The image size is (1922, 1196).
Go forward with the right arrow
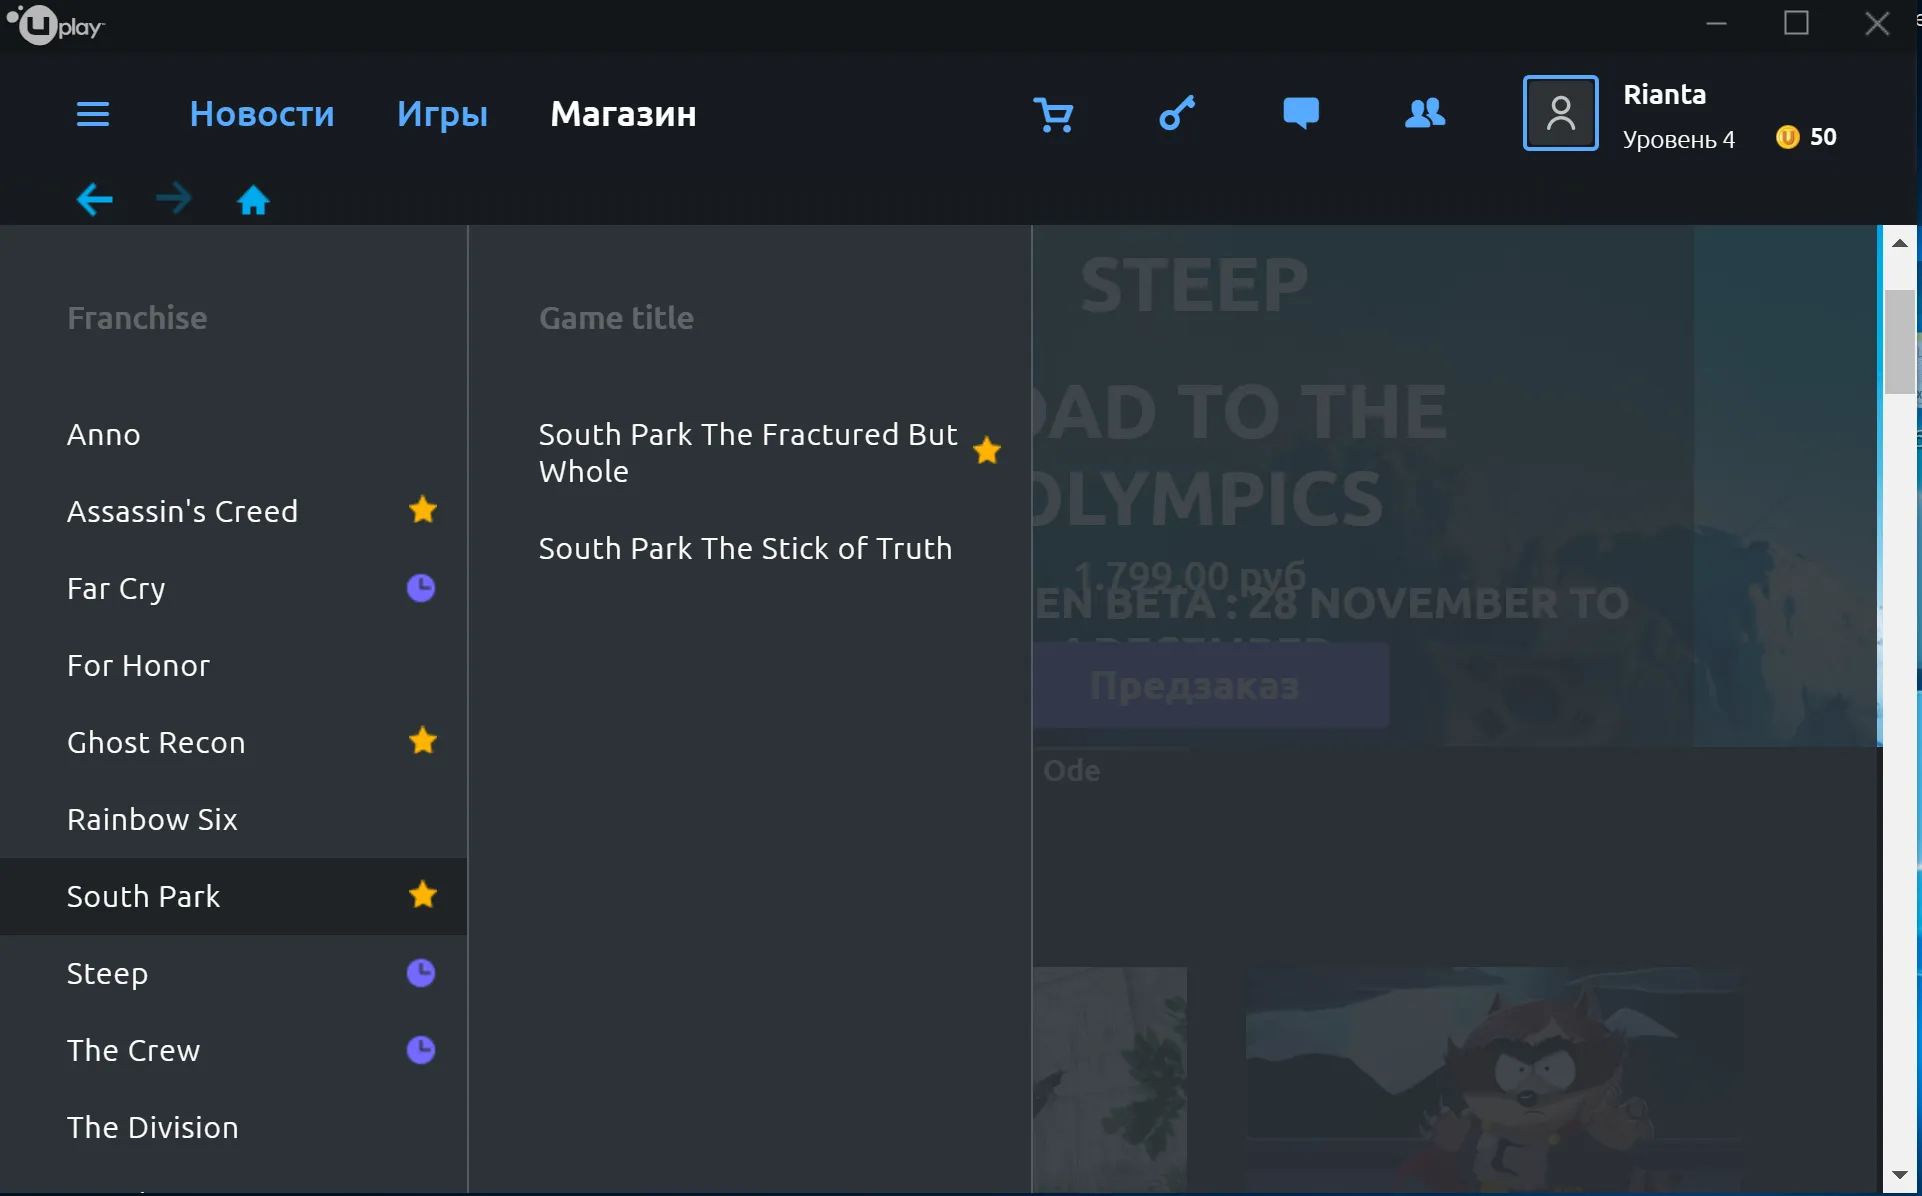(x=174, y=199)
